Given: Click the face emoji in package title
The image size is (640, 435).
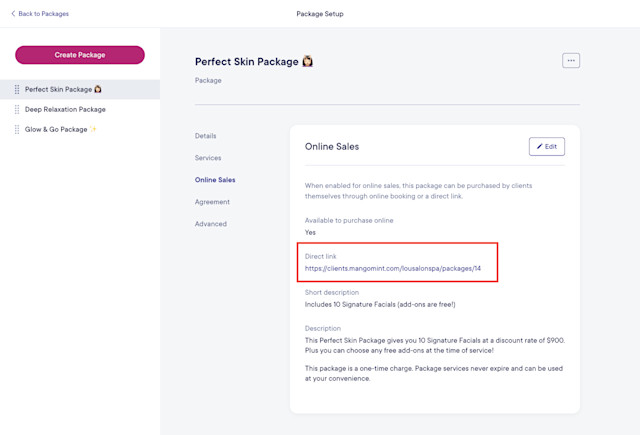Looking at the screenshot, I should pos(307,61).
